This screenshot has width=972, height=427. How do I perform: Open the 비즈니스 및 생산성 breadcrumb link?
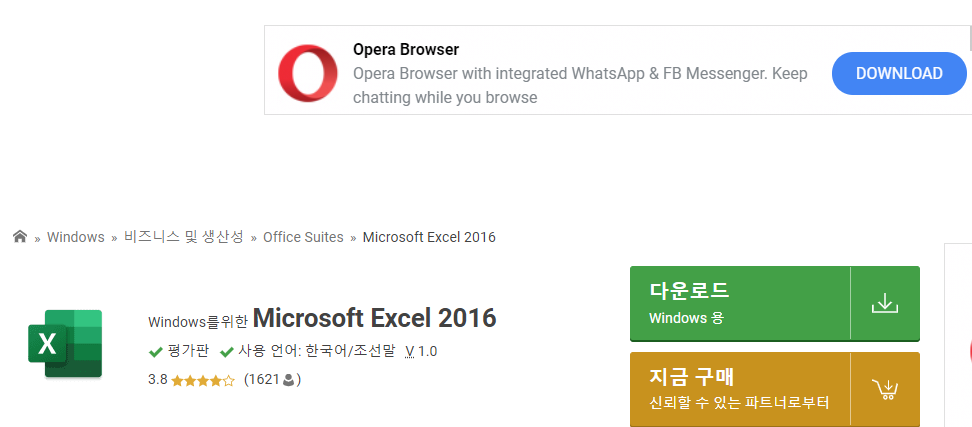point(183,237)
